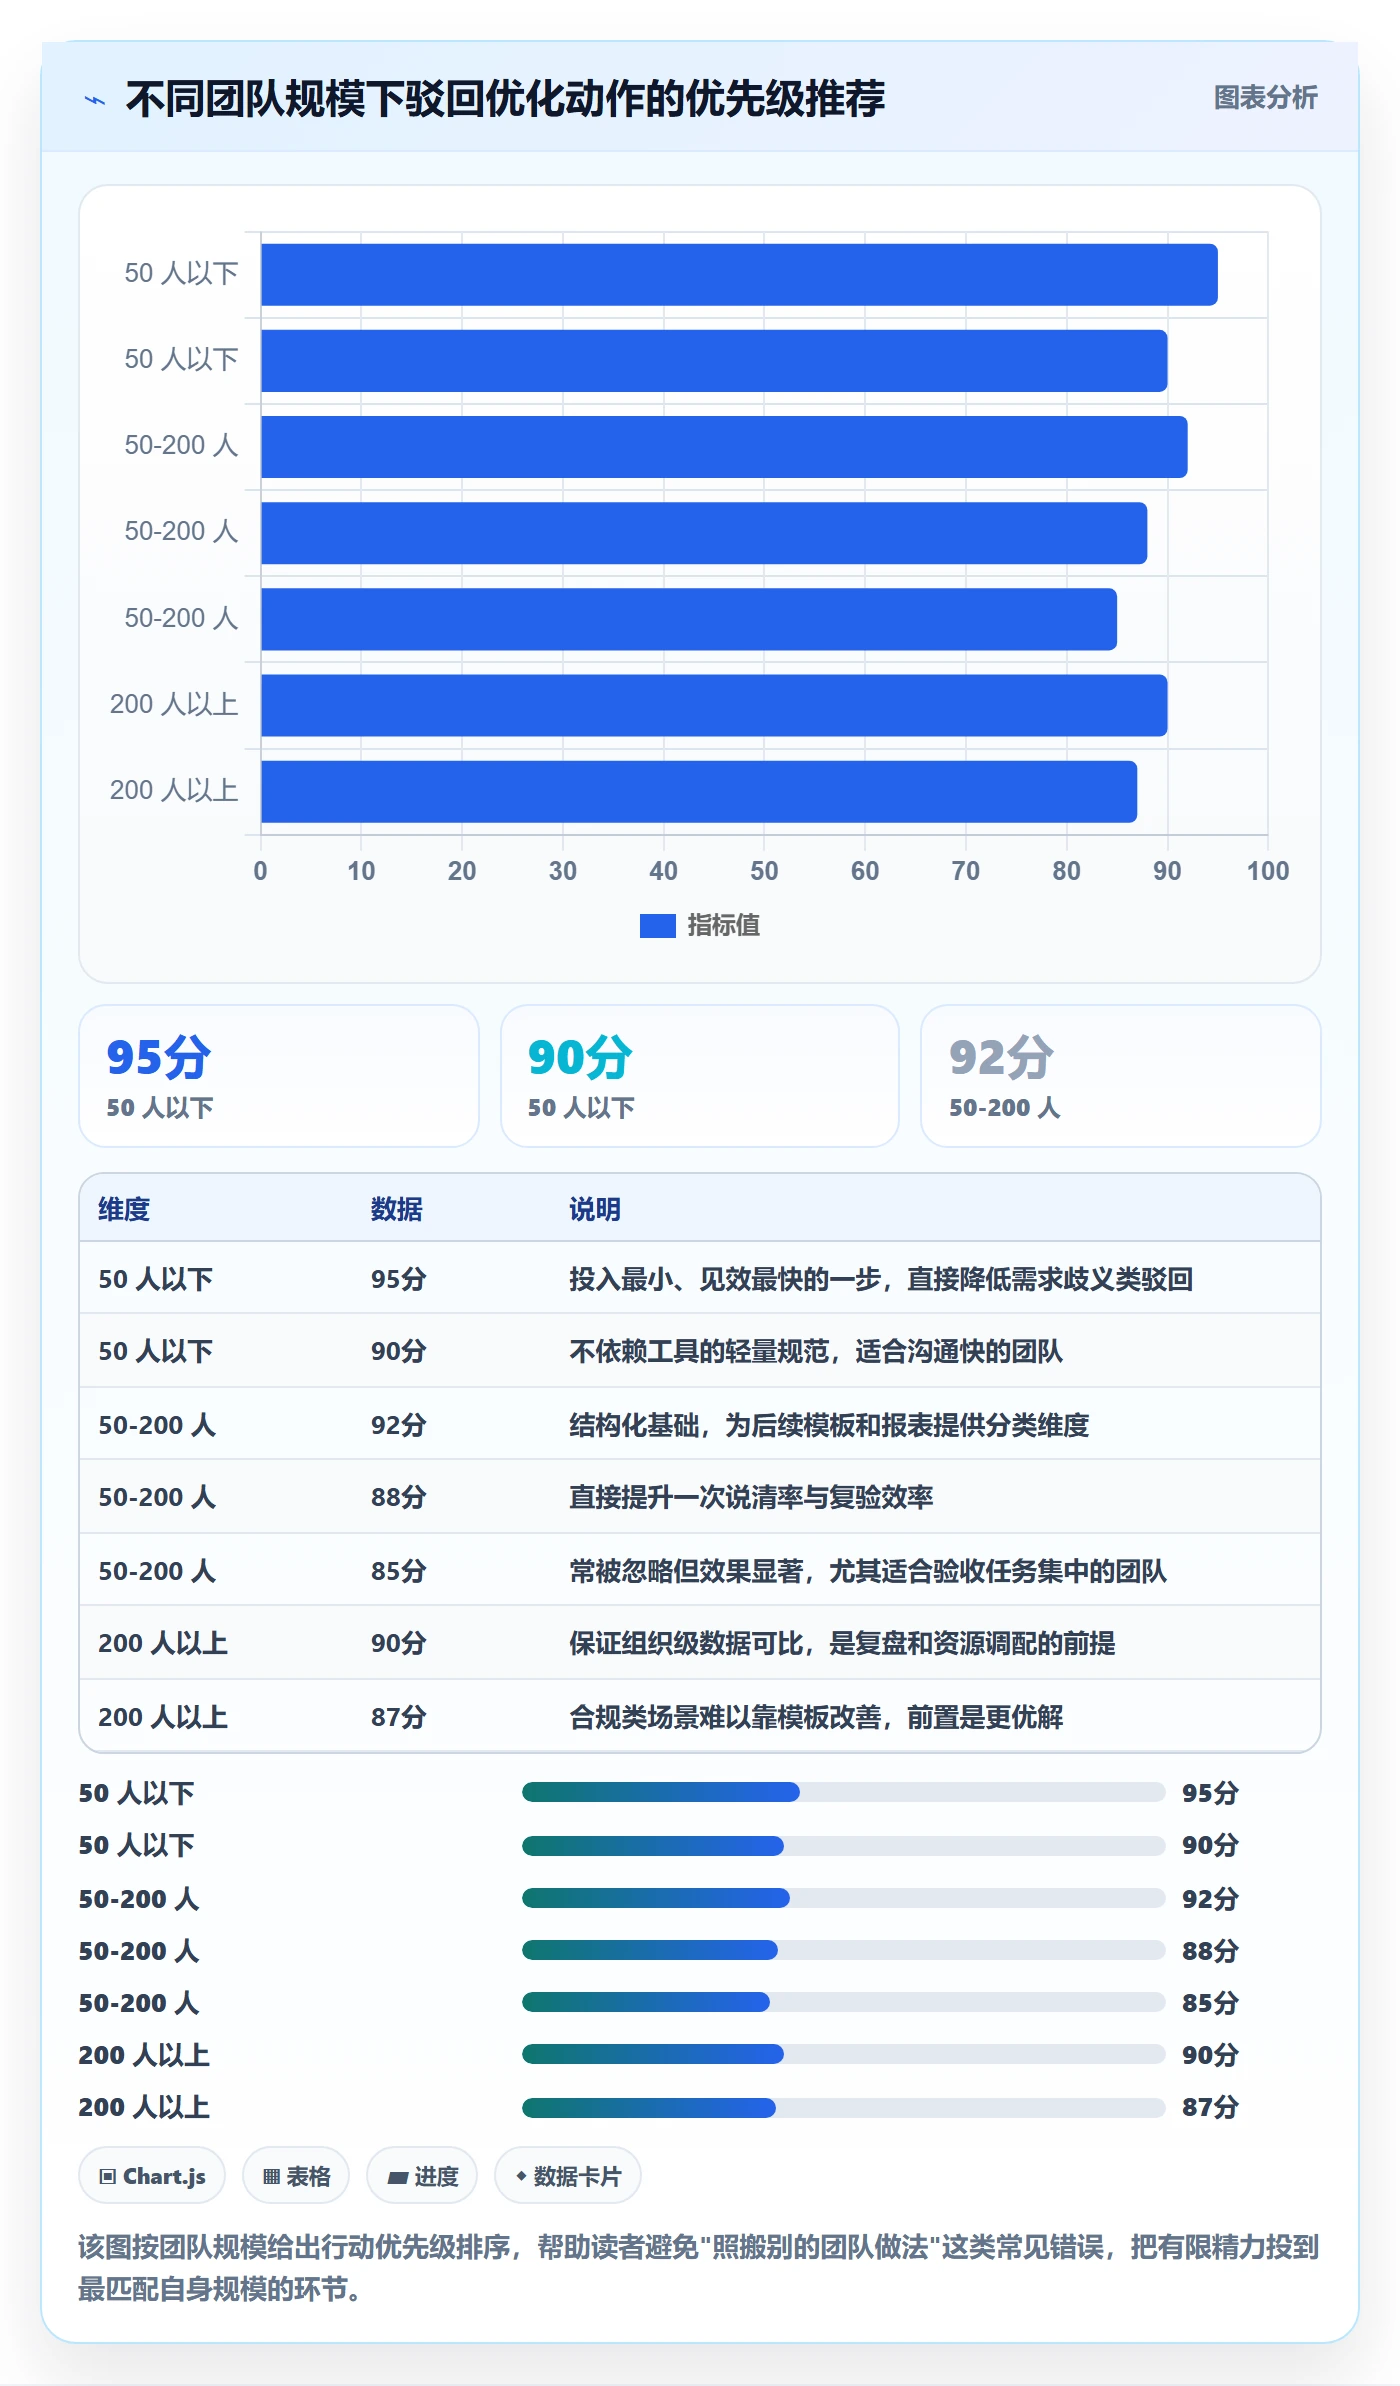Click the 维度 column header
The width and height of the screenshot is (1400, 2386).
[x=124, y=1209]
